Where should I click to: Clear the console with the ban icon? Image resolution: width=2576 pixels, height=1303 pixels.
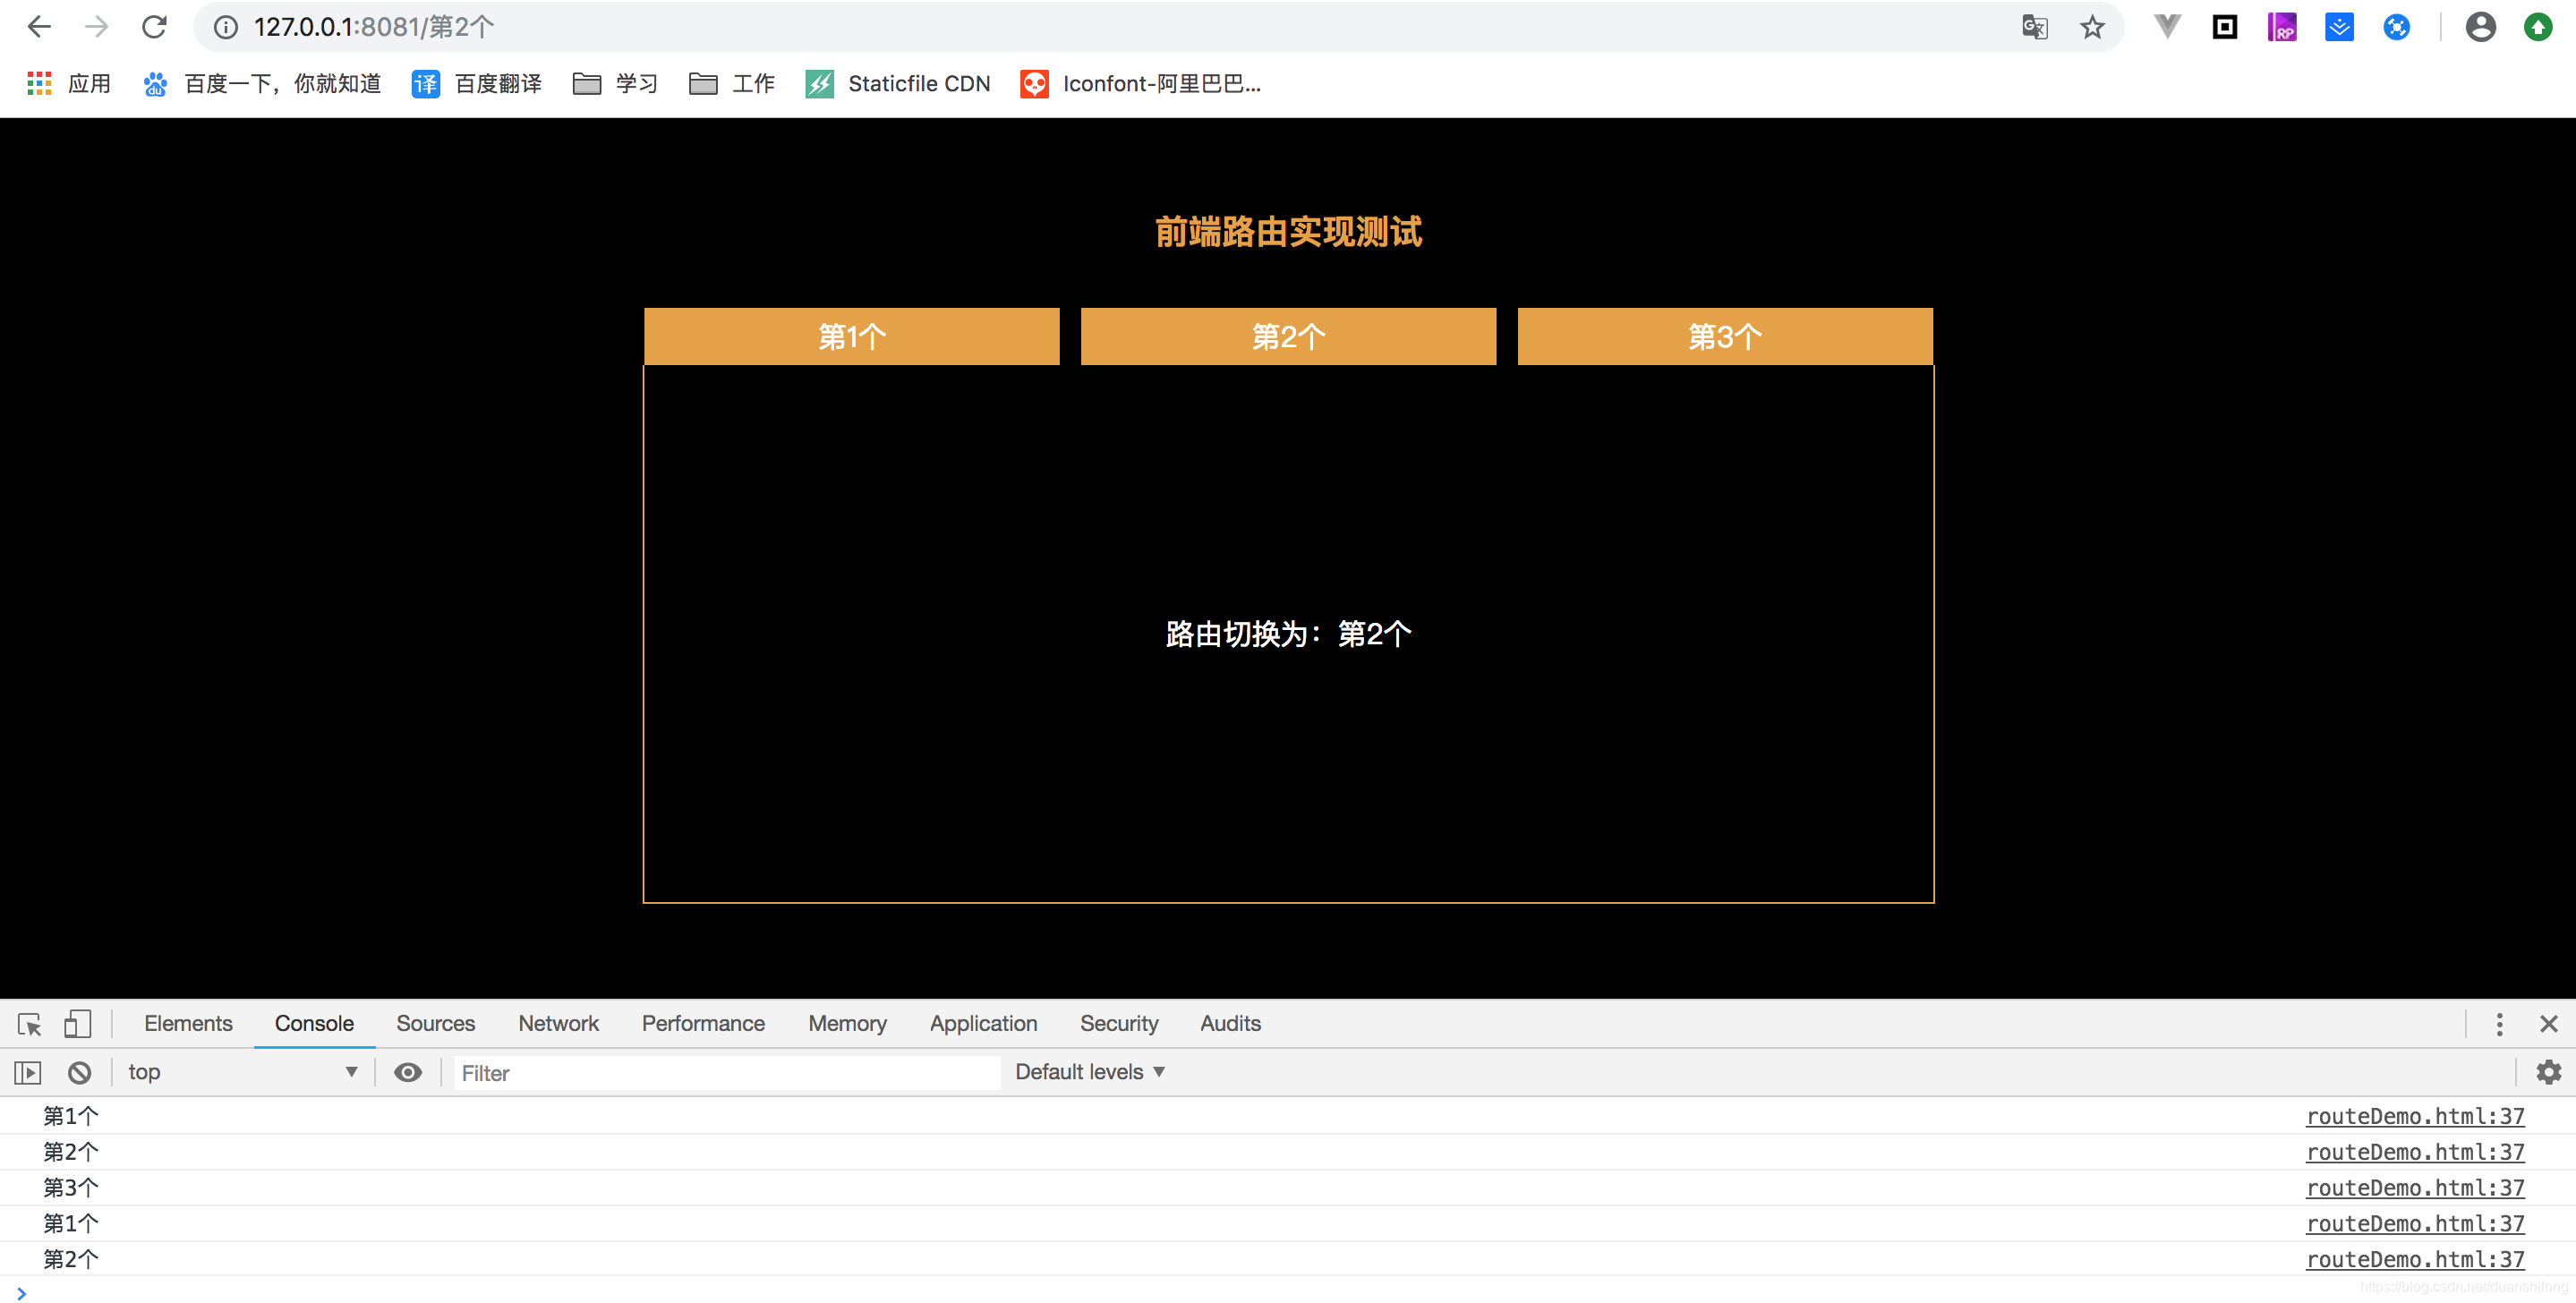point(80,1073)
